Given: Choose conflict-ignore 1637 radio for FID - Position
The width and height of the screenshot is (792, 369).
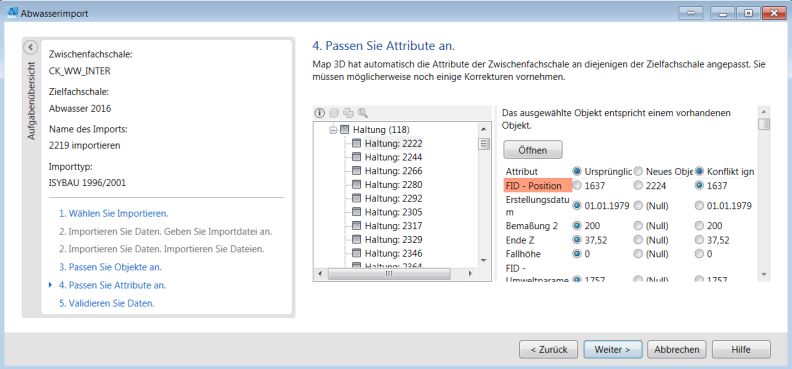Looking at the screenshot, I should point(700,185).
